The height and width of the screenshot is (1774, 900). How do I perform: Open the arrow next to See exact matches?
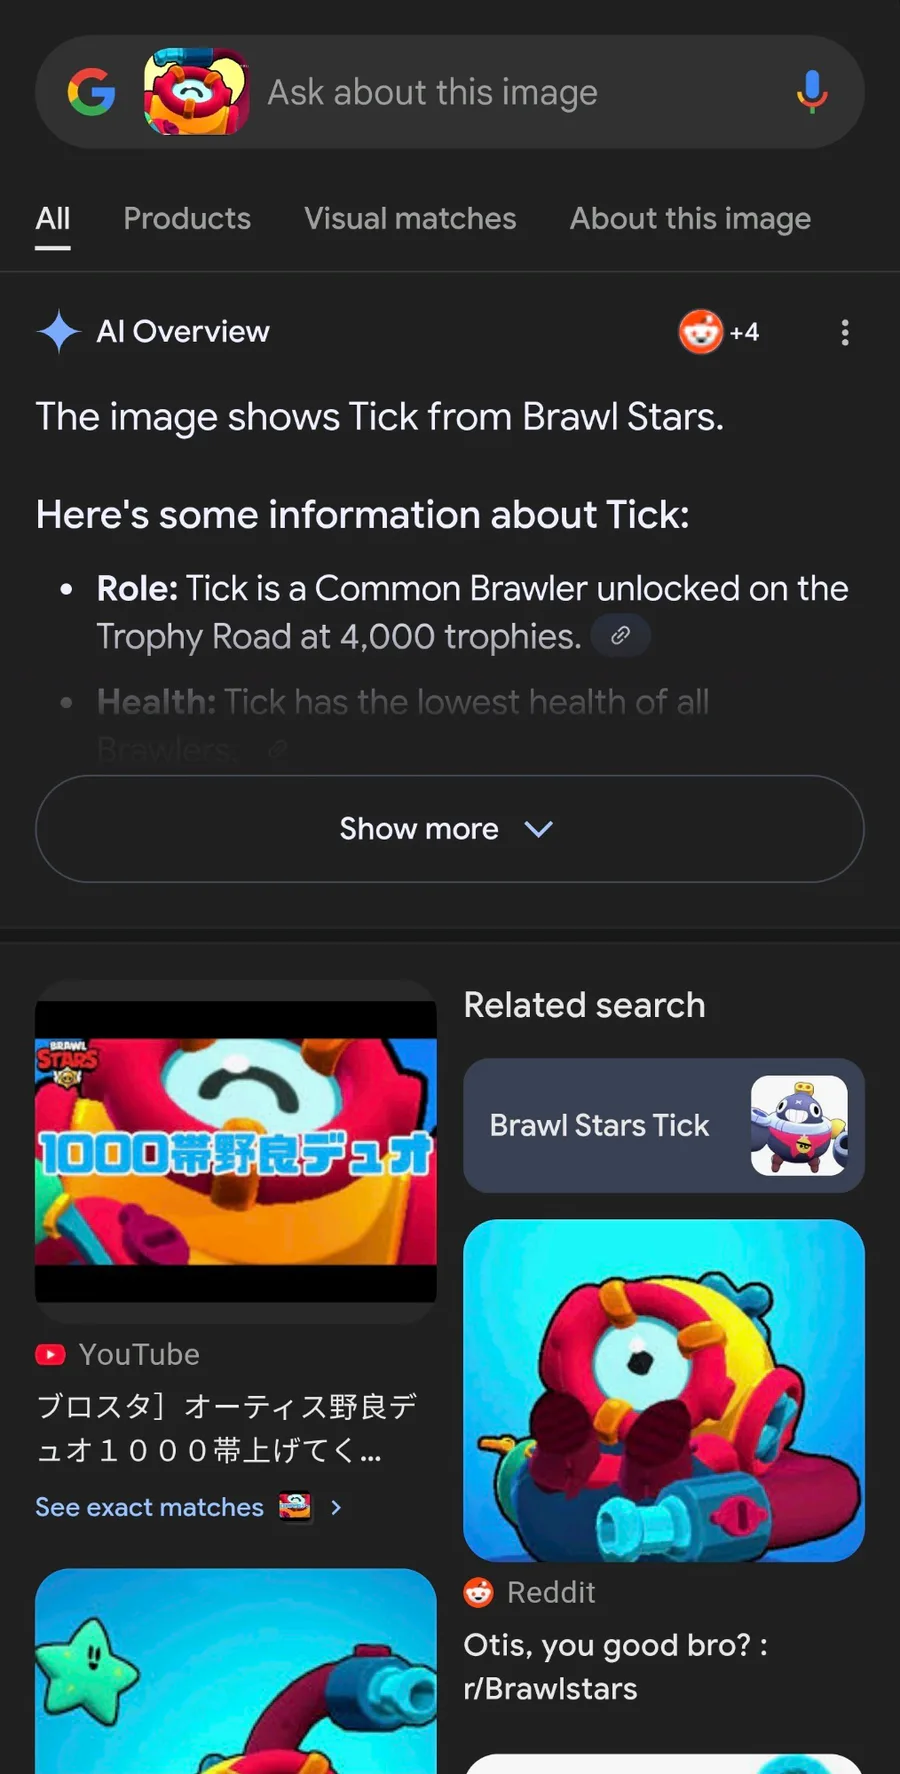coord(336,1507)
